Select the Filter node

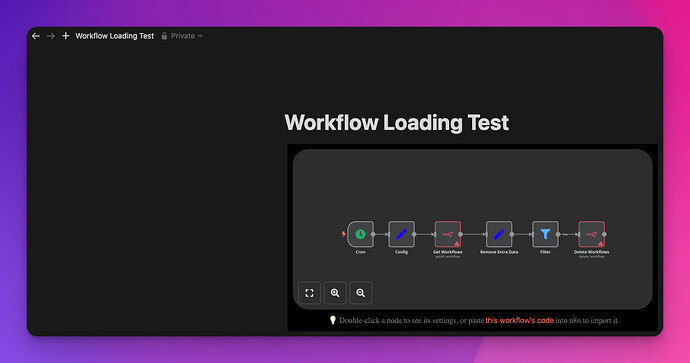(x=545, y=234)
